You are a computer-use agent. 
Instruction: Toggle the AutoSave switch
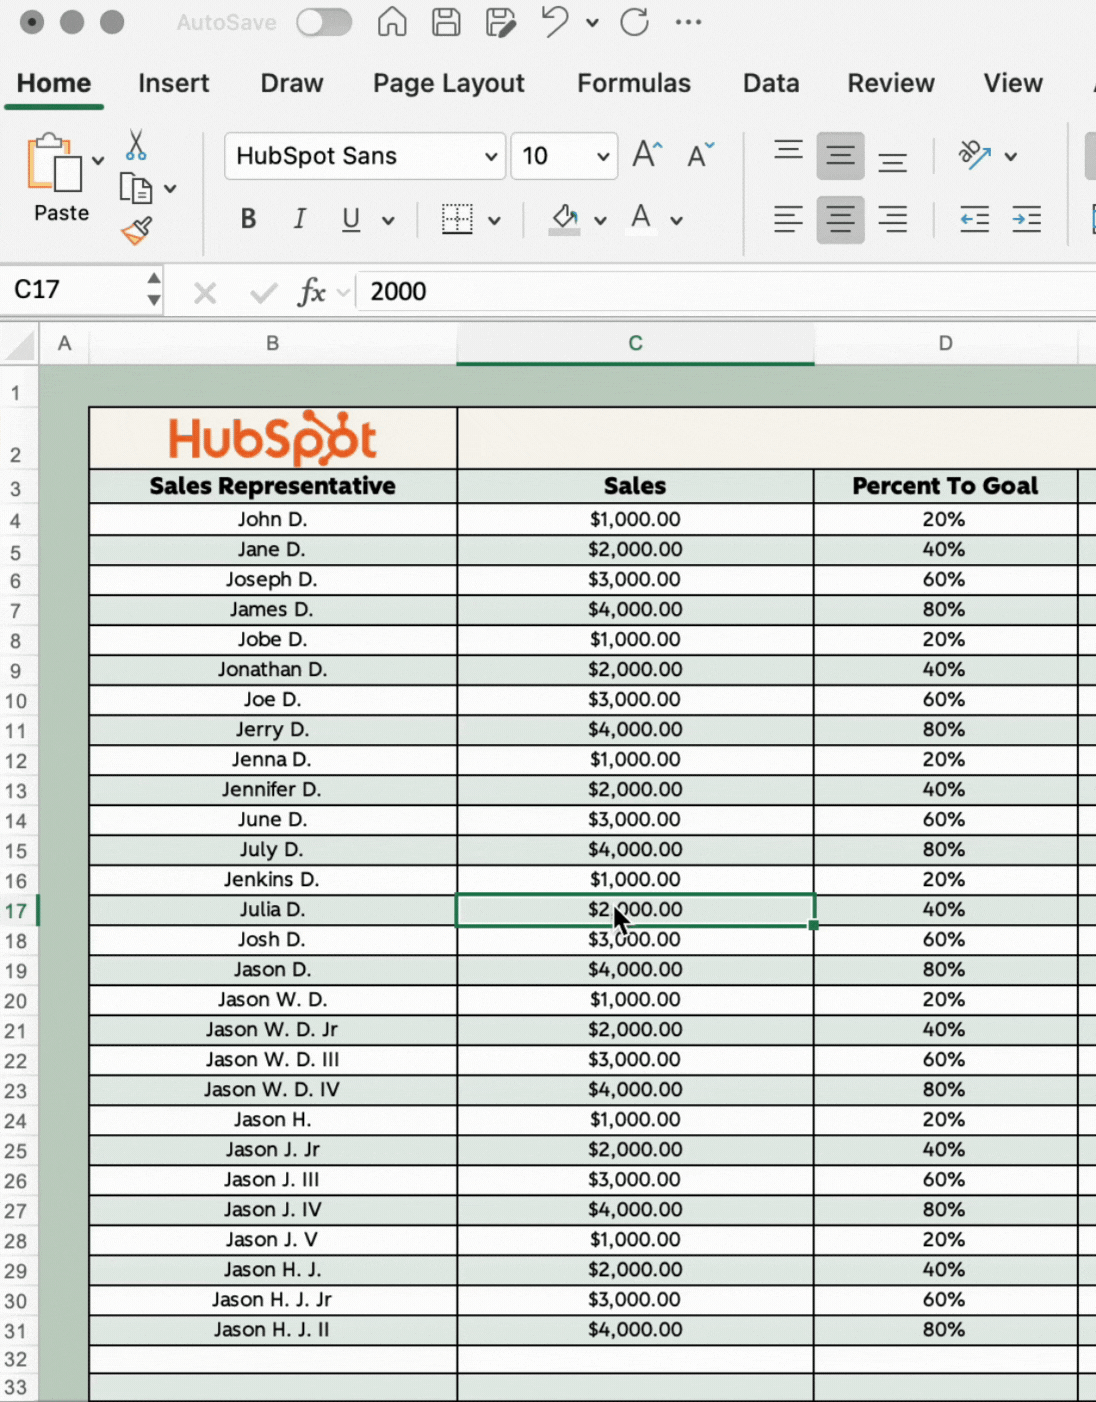coord(324,22)
